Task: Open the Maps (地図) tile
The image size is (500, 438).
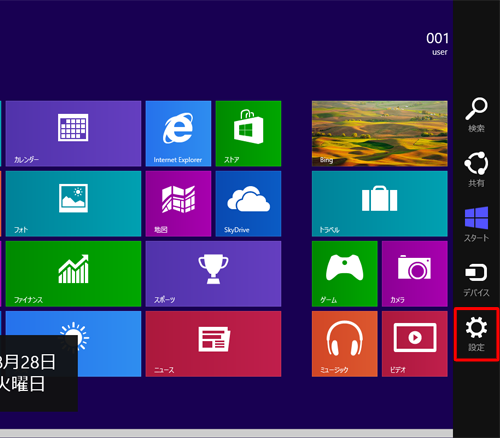Action: pyautogui.click(x=178, y=204)
